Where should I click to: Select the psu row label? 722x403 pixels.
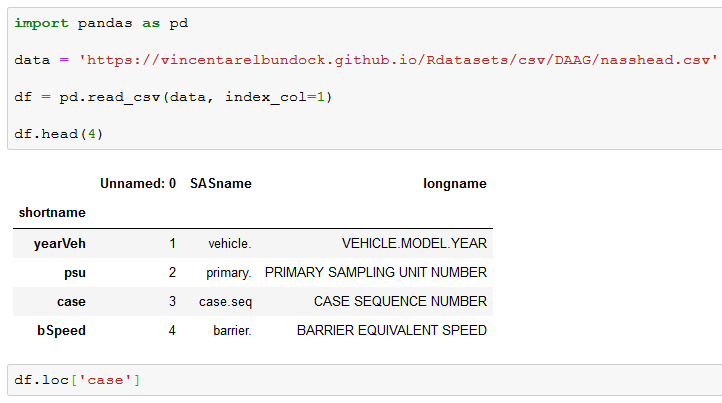pos(73,272)
